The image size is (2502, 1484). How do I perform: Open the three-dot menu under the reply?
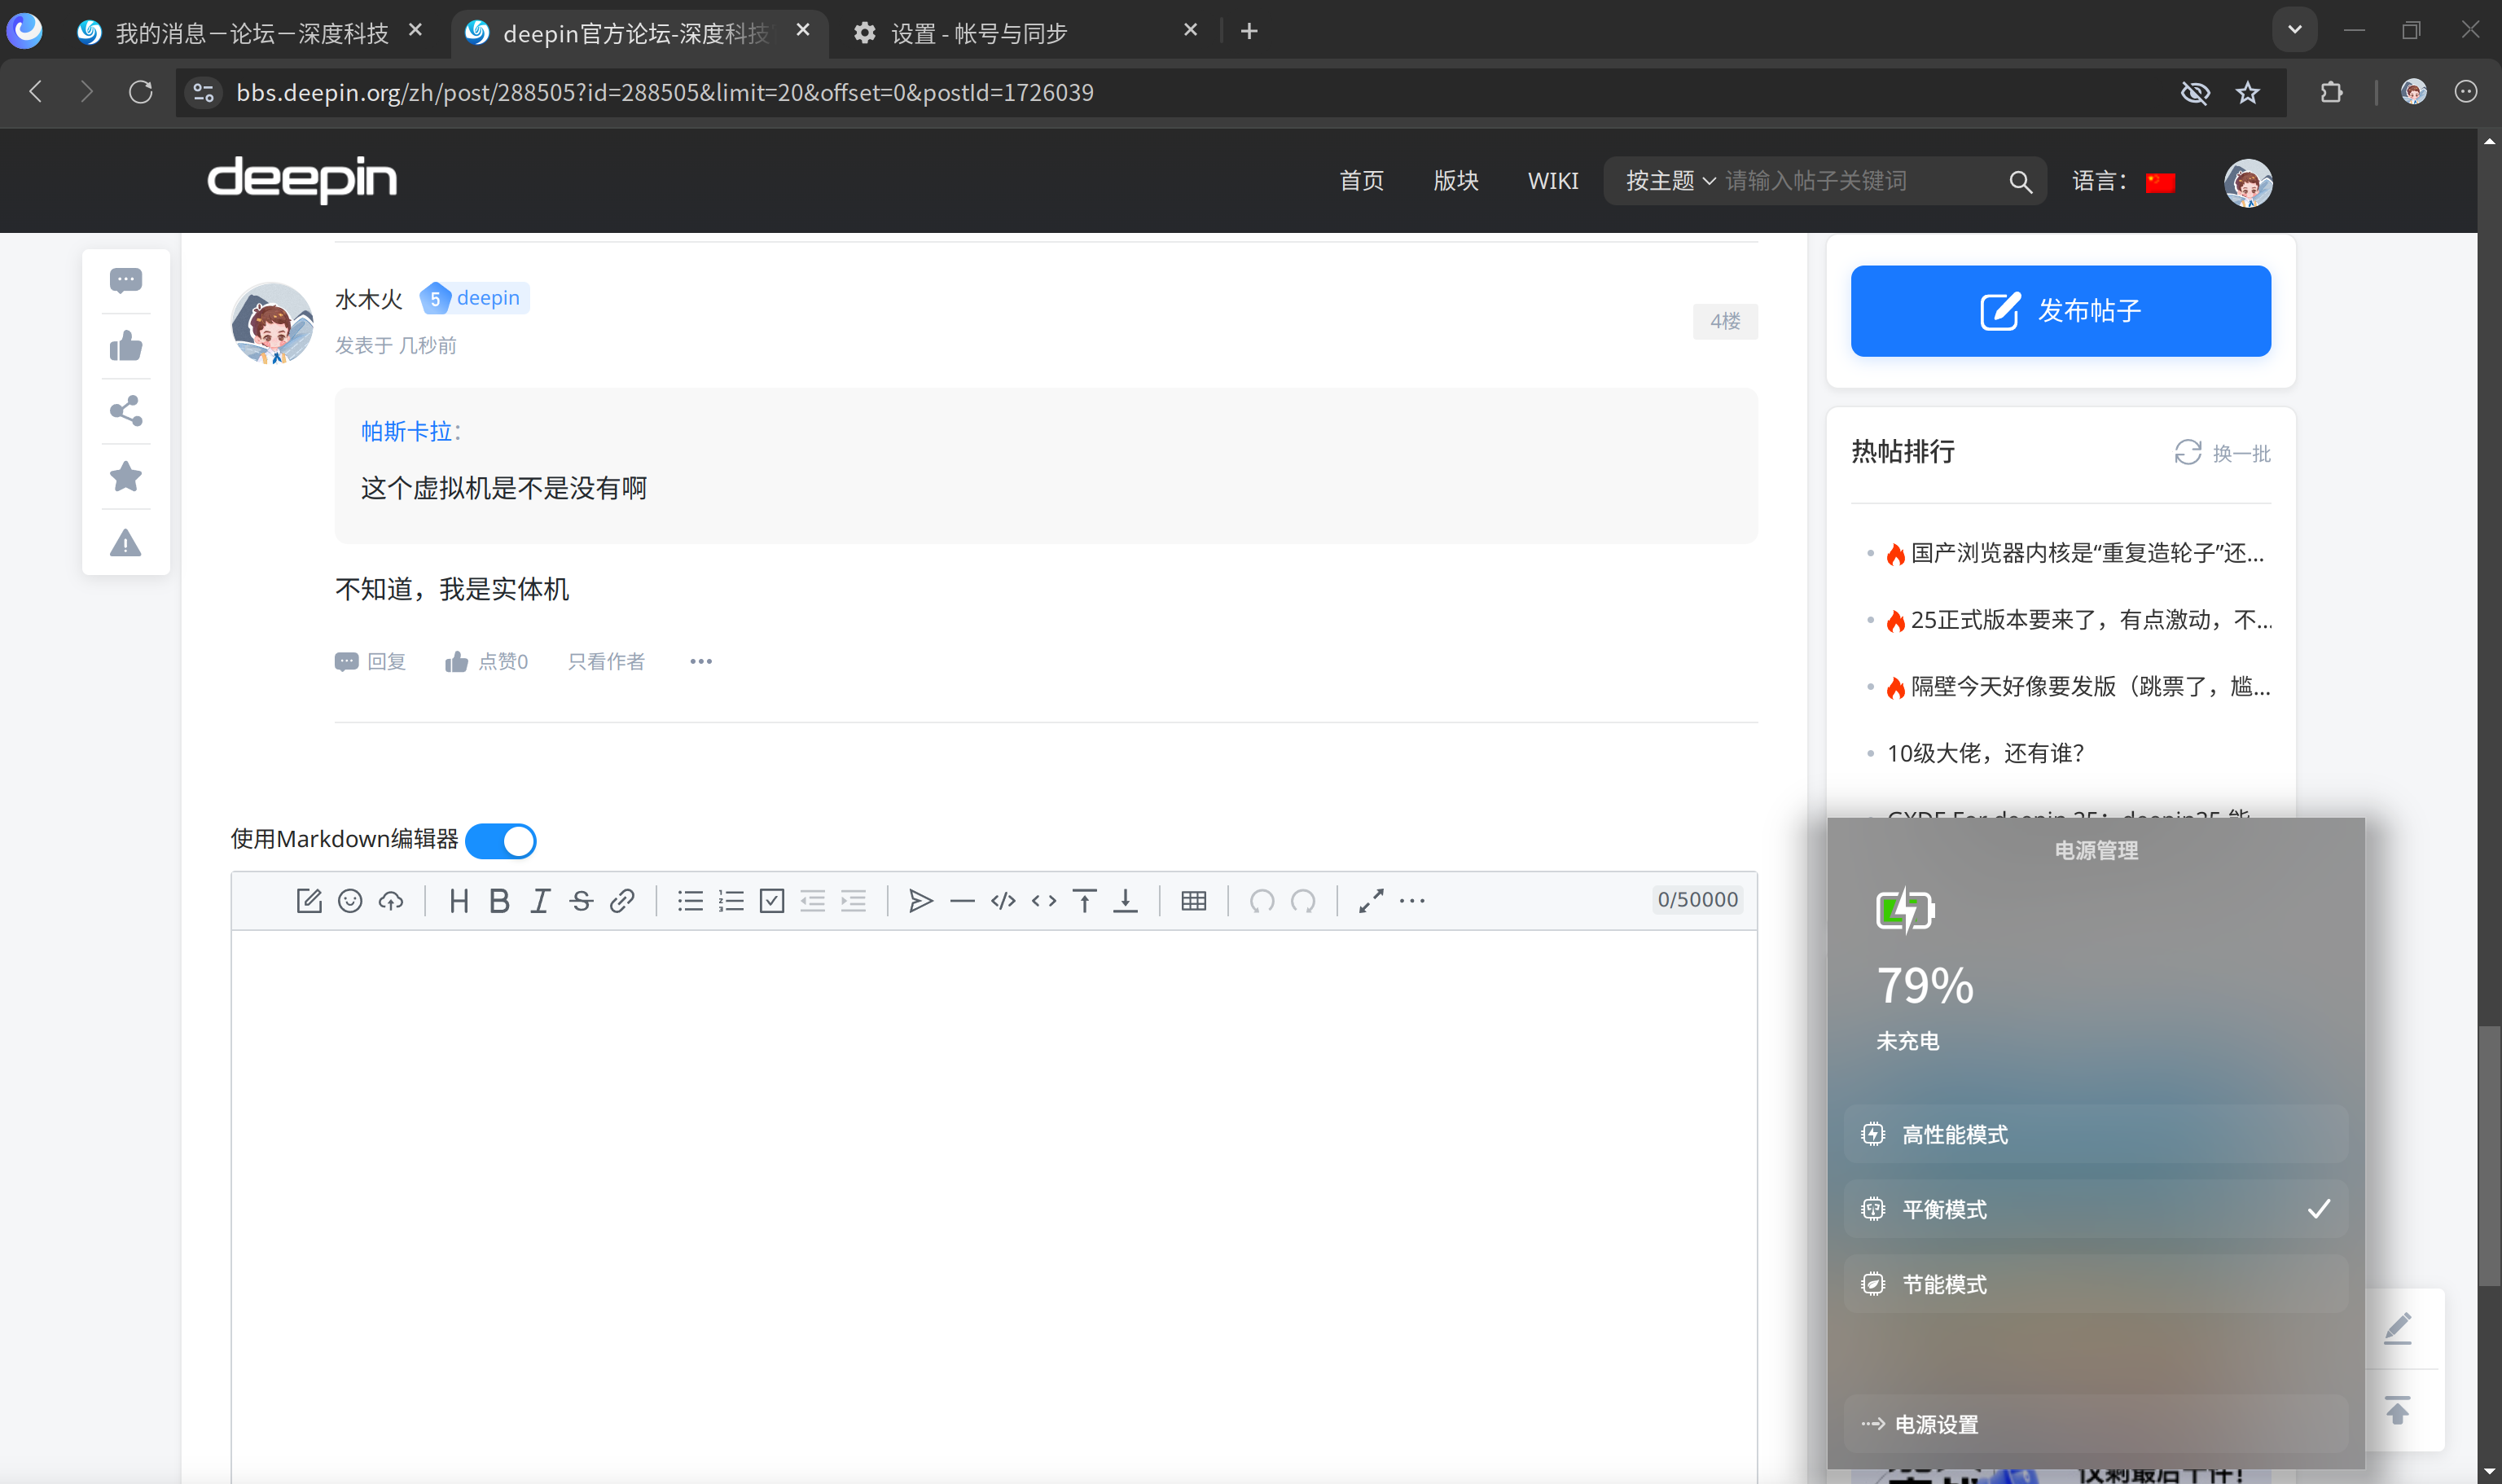(701, 661)
